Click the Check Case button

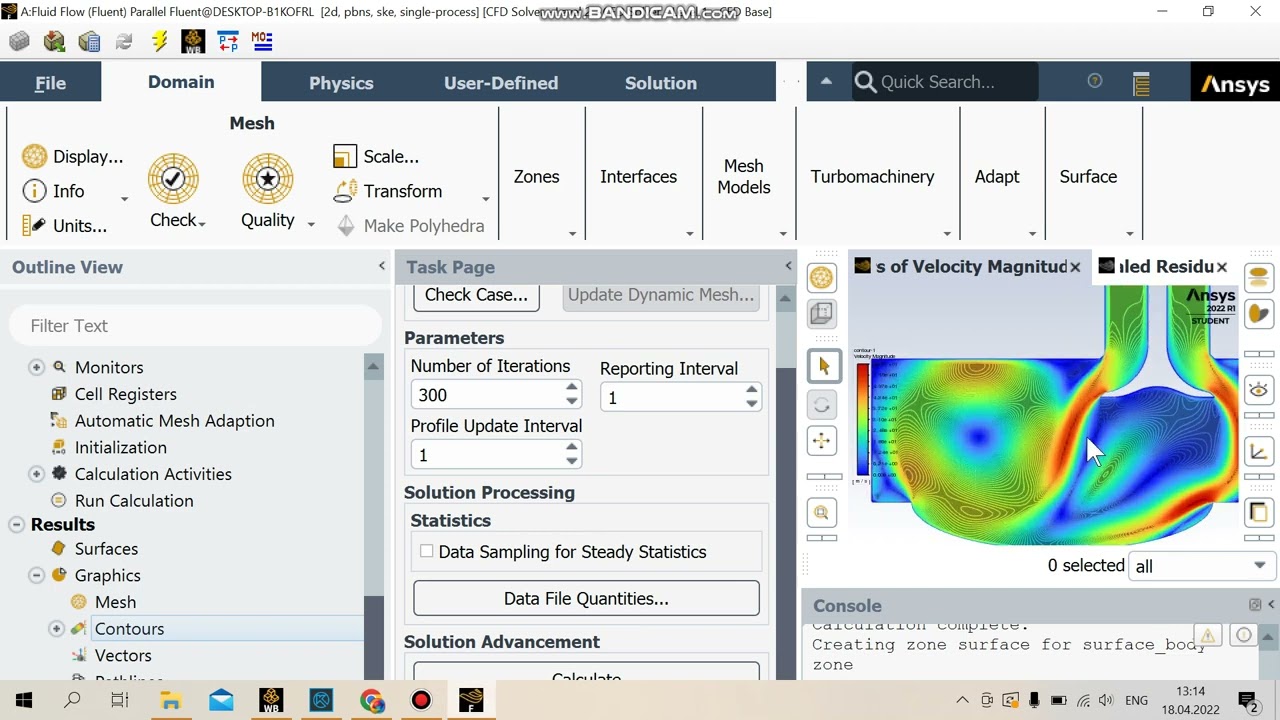tap(476, 295)
